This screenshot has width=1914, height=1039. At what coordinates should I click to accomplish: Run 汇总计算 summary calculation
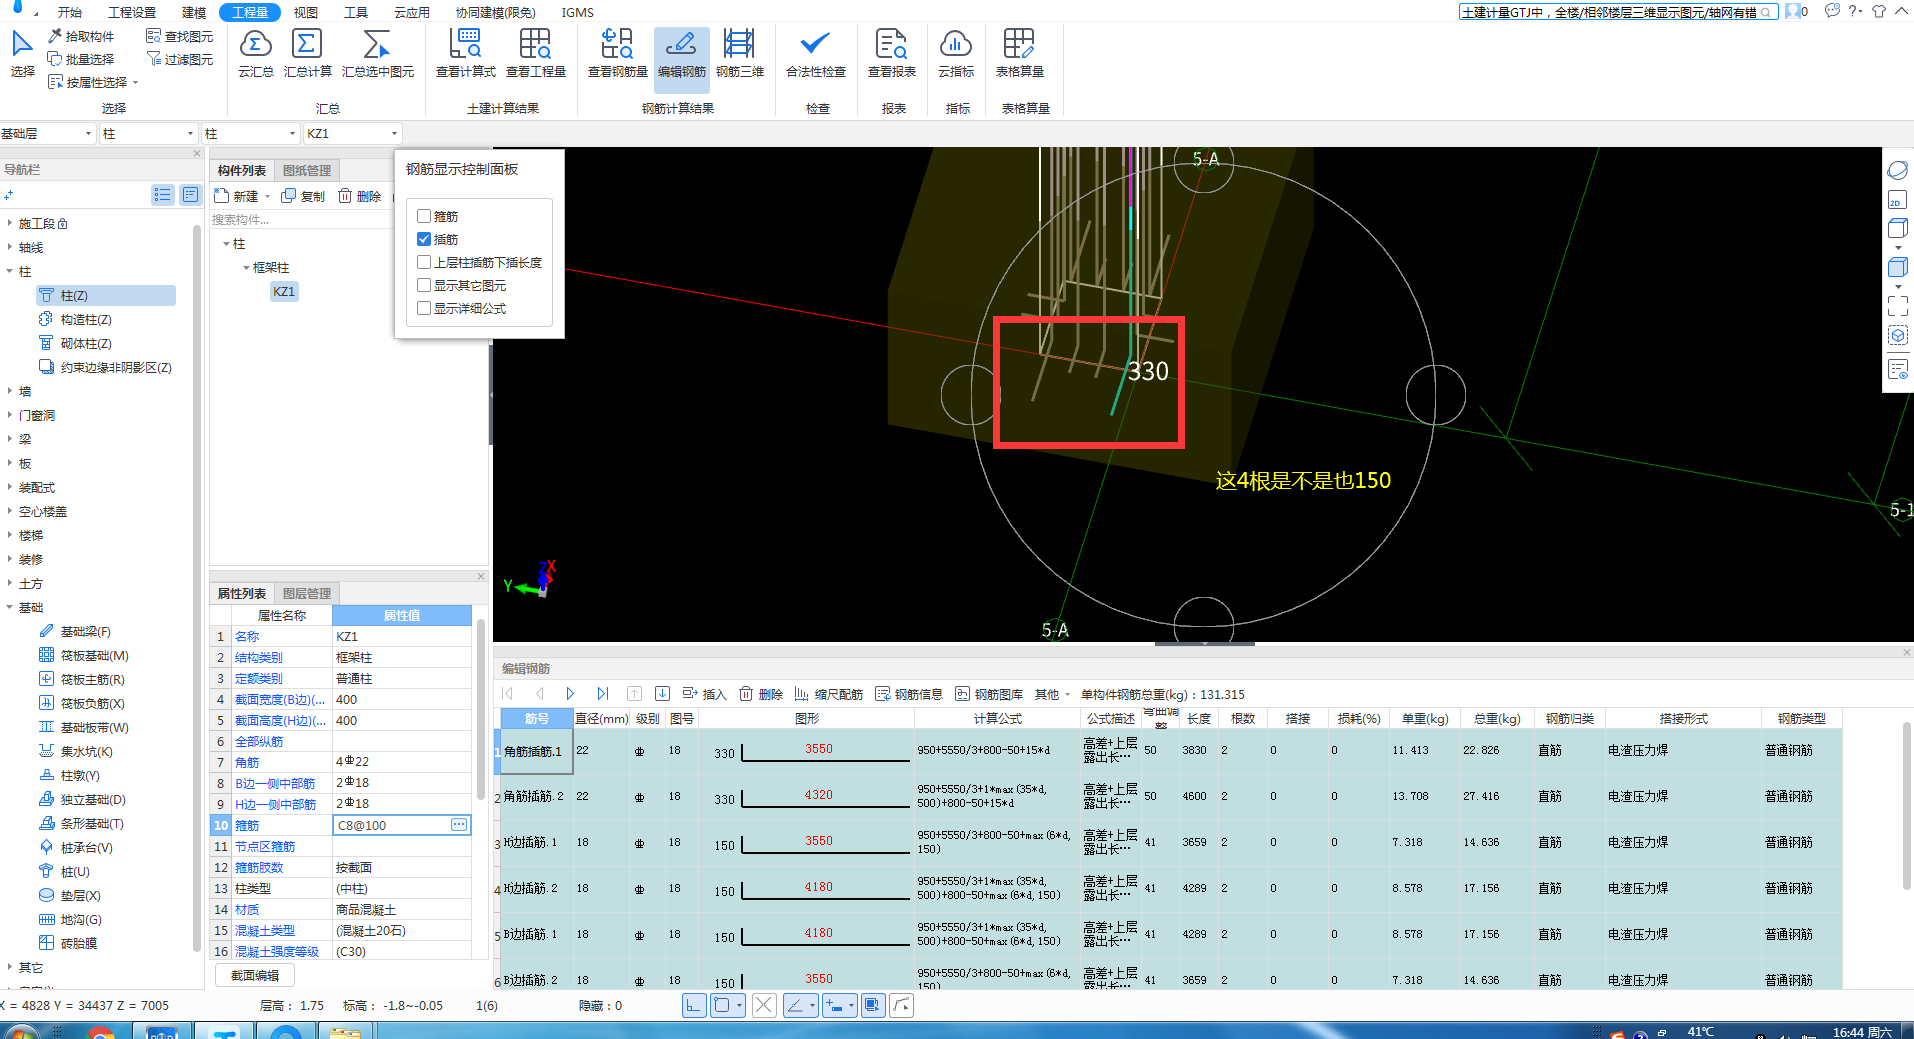click(x=307, y=53)
